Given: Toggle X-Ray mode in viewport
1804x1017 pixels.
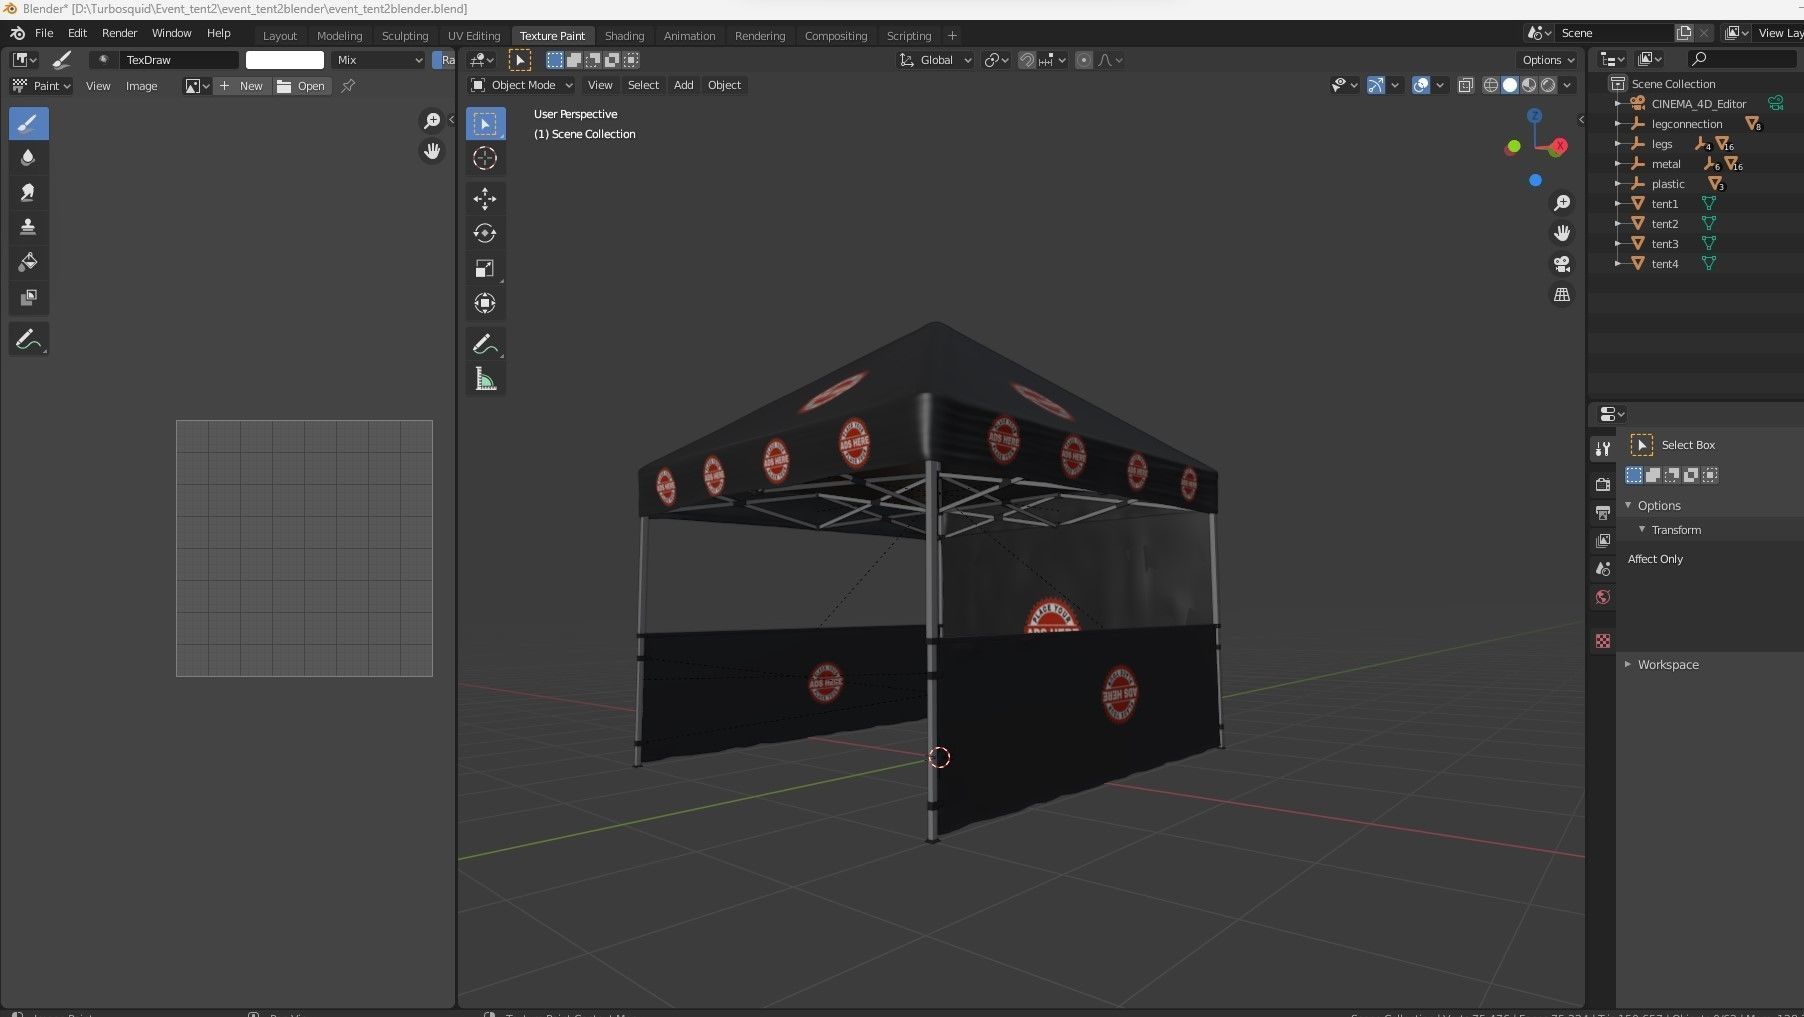Looking at the screenshot, I should [x=1466, y=85].
